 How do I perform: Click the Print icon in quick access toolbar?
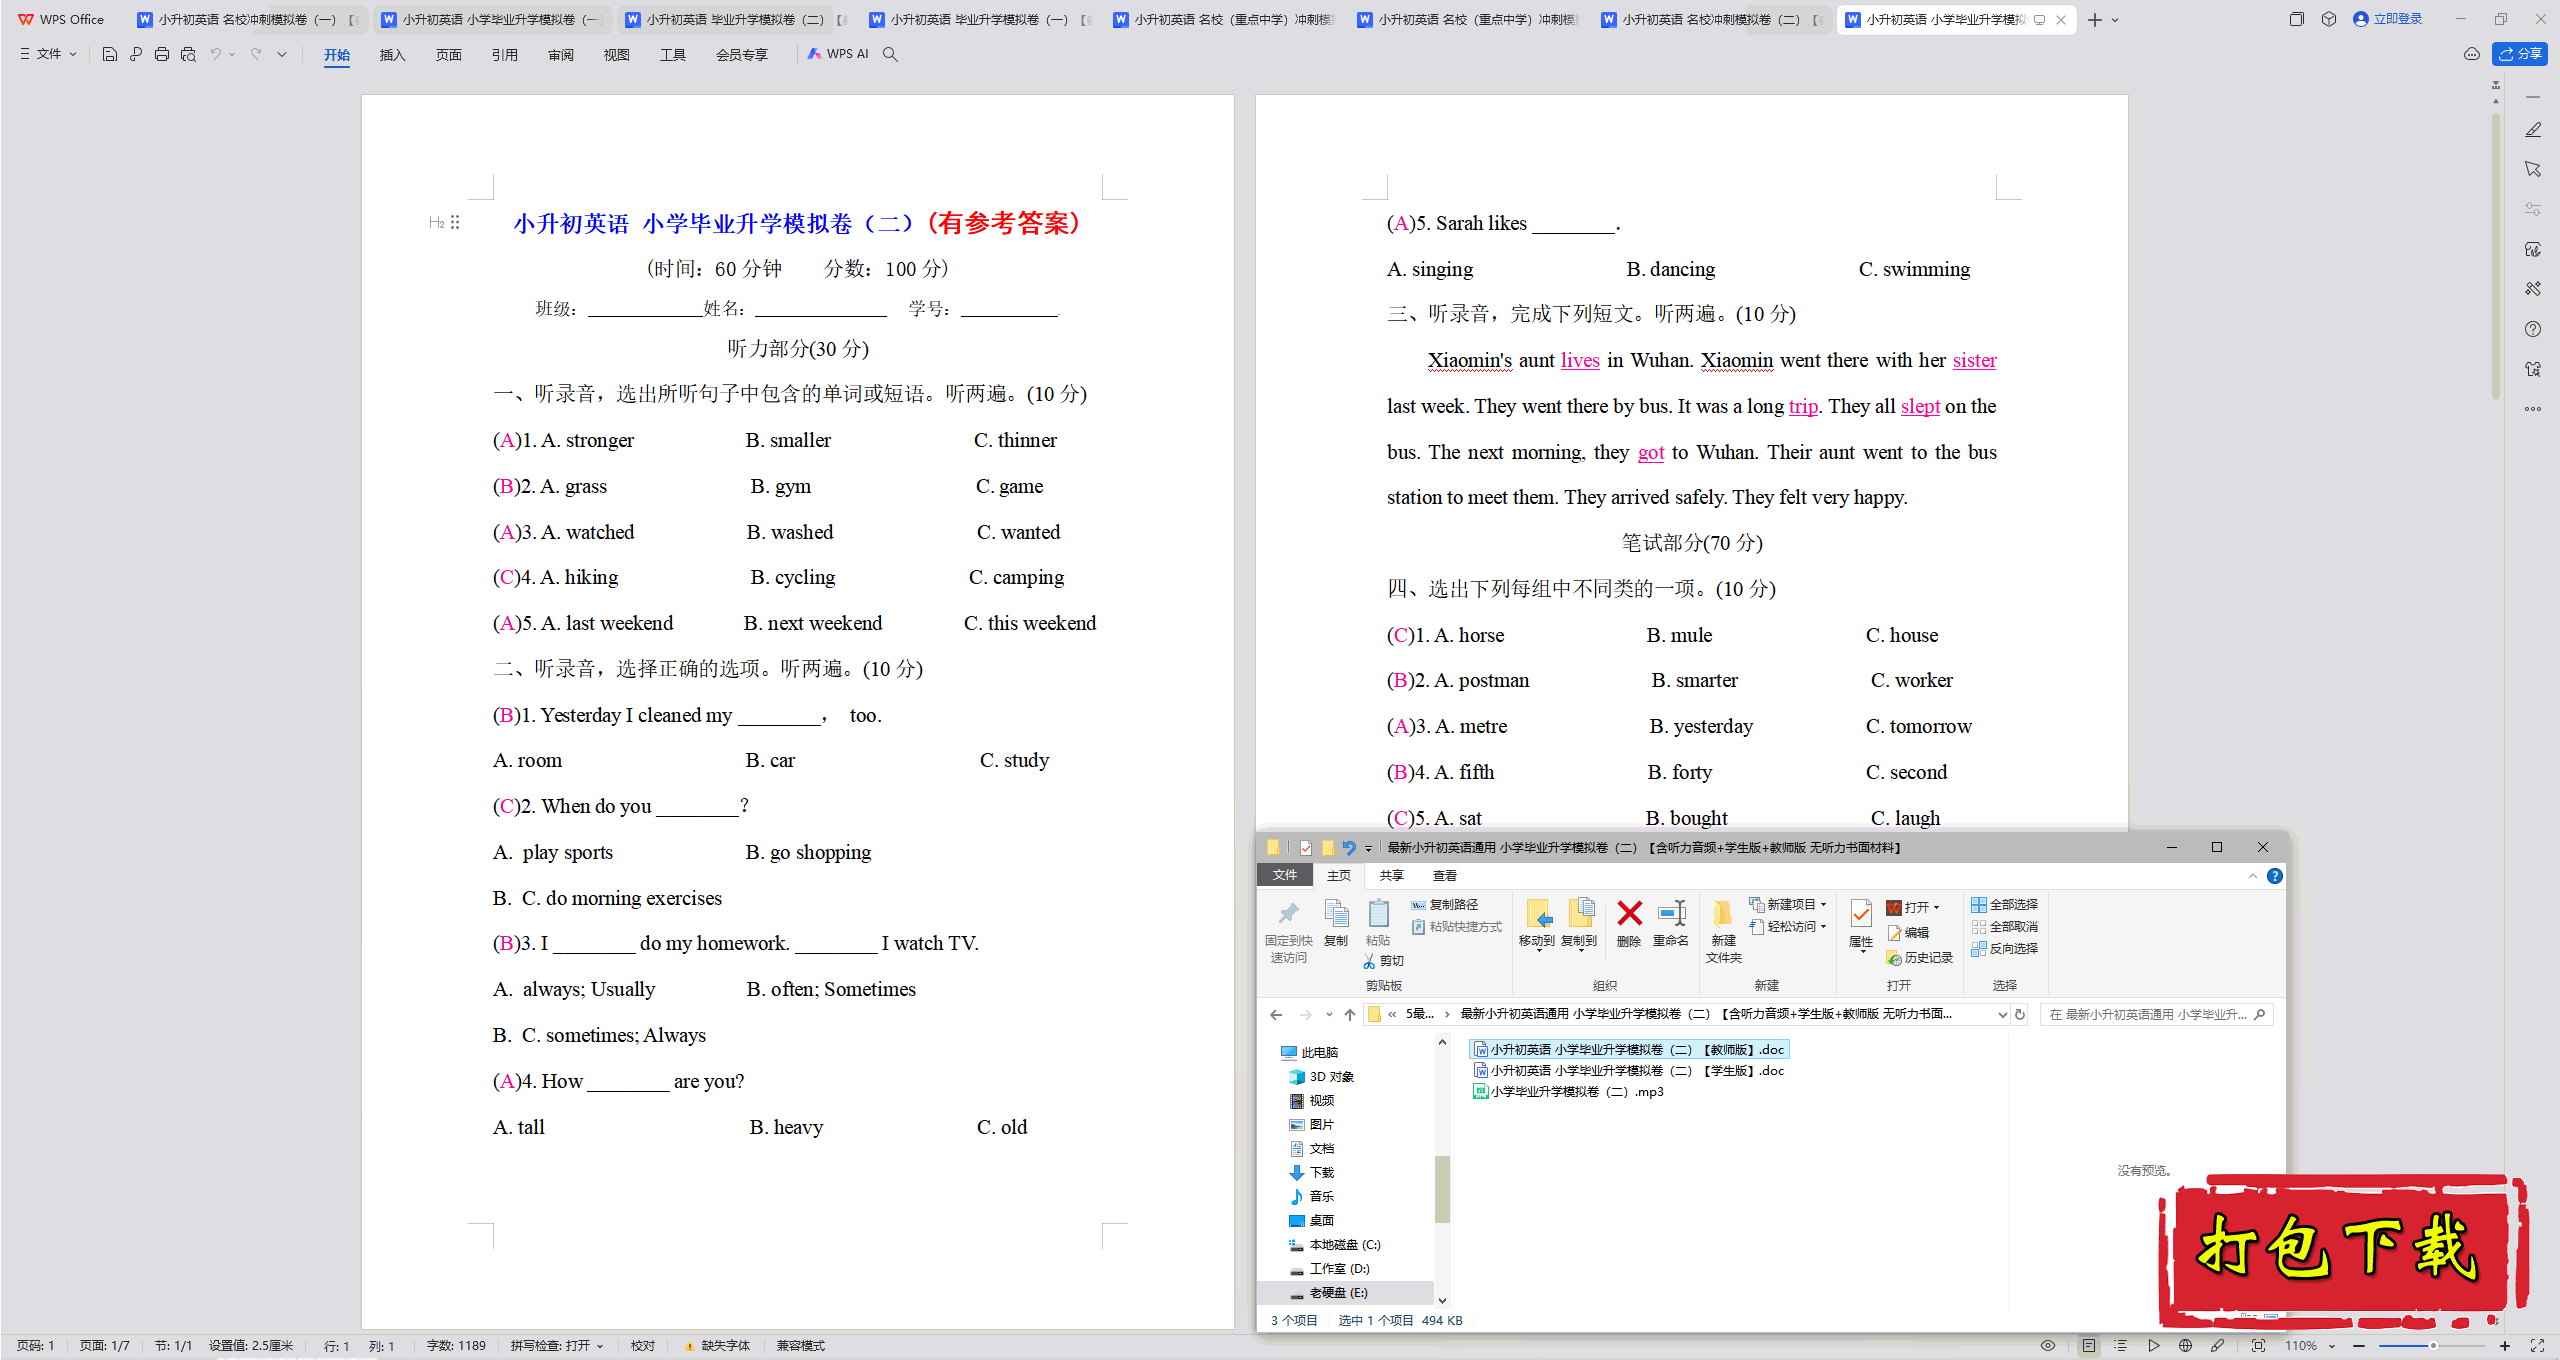tap(161, 54)
